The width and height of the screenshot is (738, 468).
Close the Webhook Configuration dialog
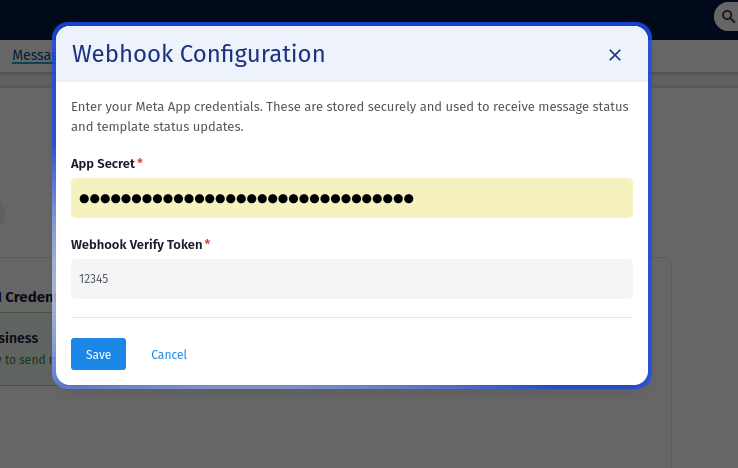point(615,55)
